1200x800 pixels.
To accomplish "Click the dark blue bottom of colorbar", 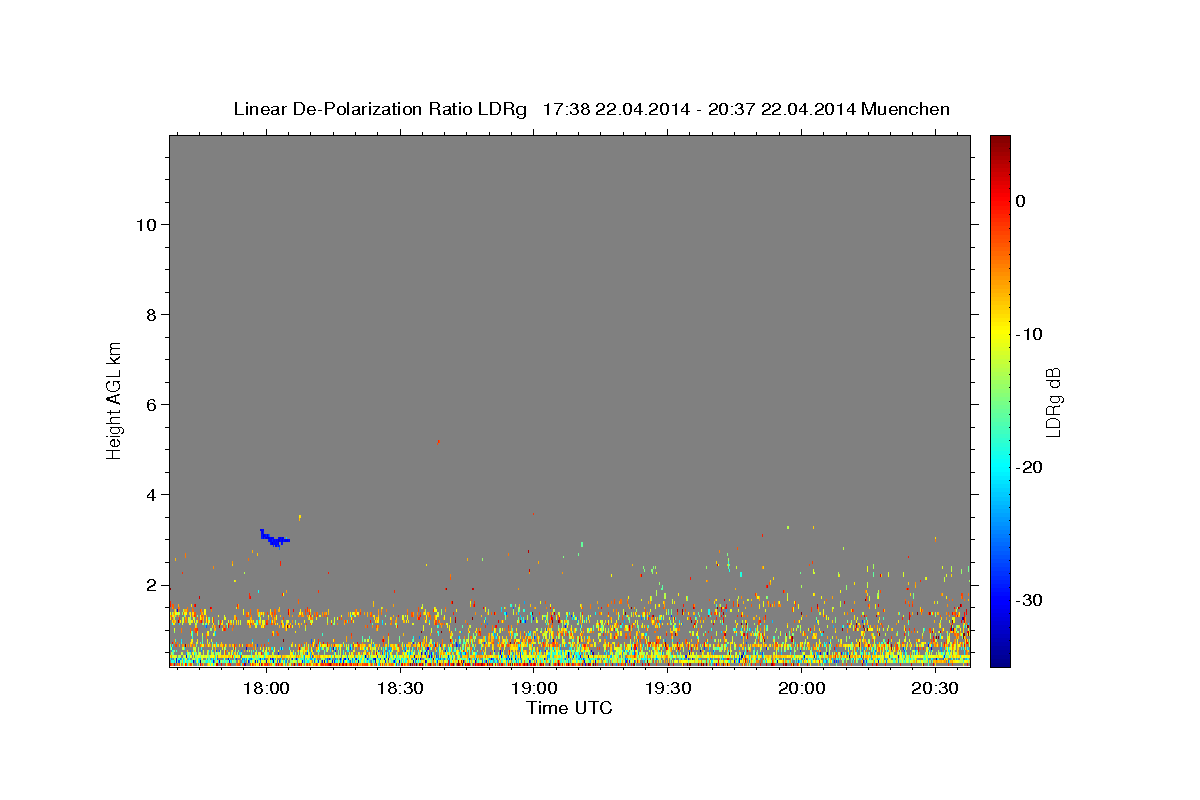I will [x=1000, y=659].
